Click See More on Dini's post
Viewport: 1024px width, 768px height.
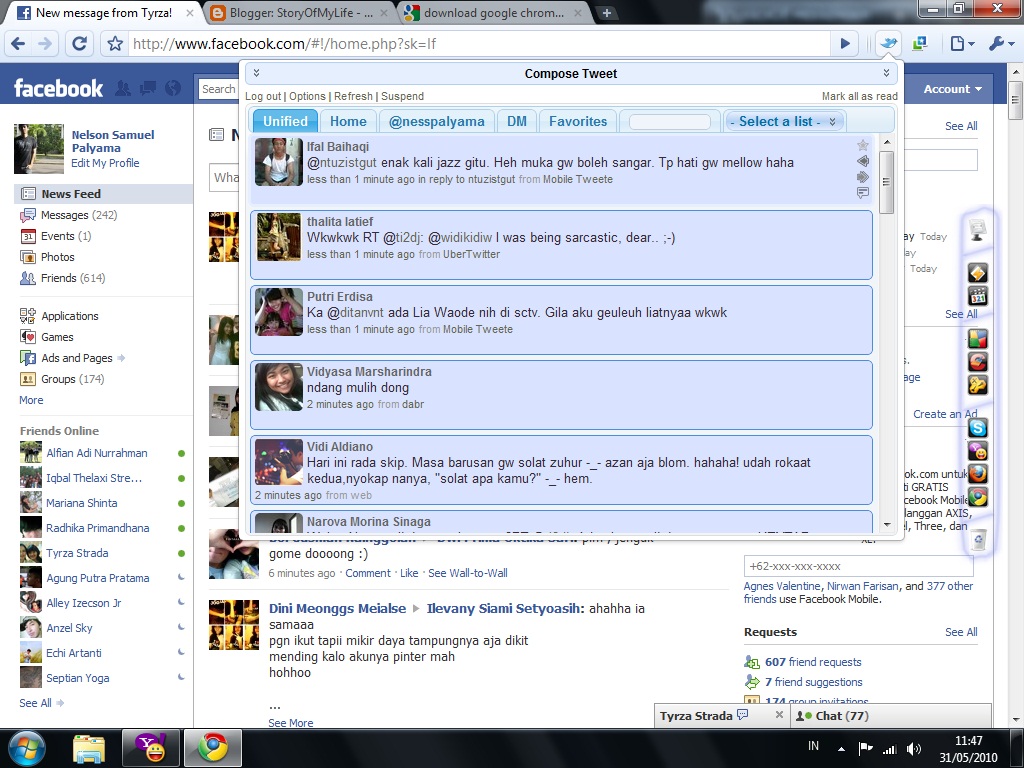[291, 722]
